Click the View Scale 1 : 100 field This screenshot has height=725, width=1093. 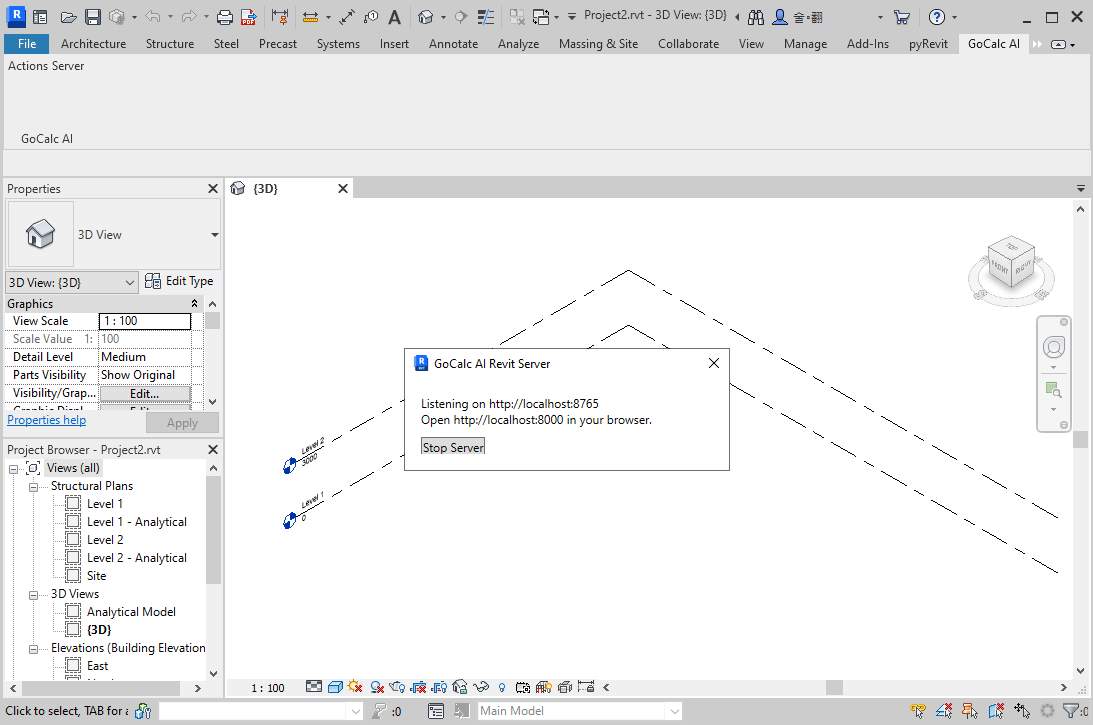145,321
